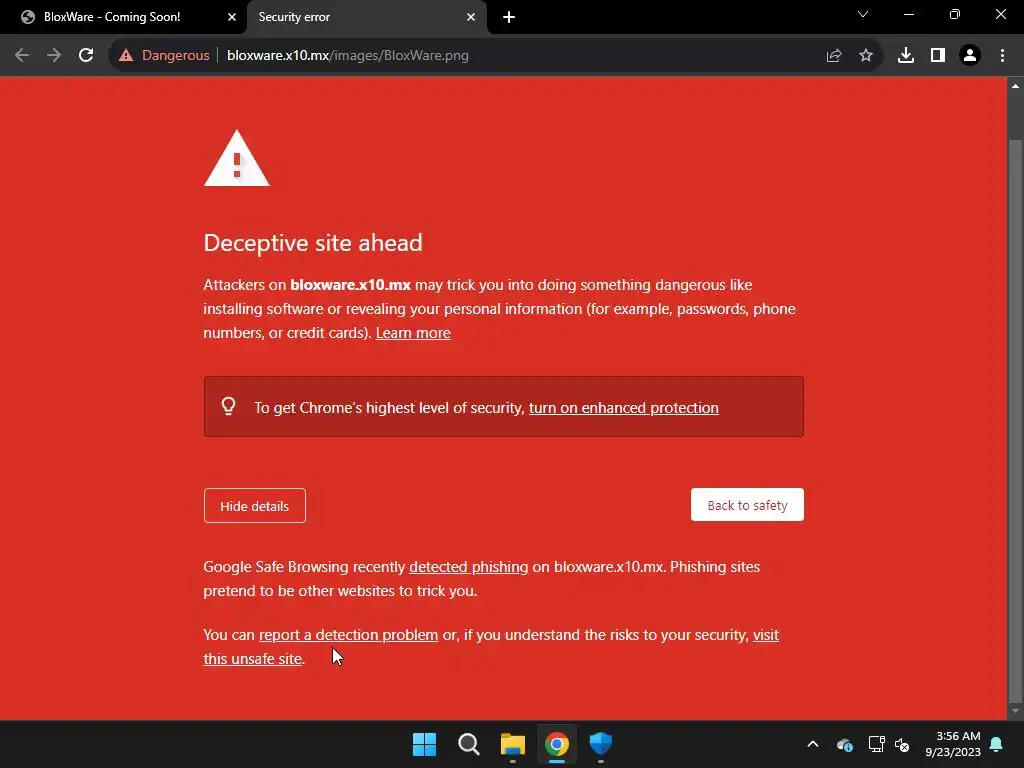Screen dimensions: 1024x768
Task: Click the Back to safety button
Action: pos(747,505)
